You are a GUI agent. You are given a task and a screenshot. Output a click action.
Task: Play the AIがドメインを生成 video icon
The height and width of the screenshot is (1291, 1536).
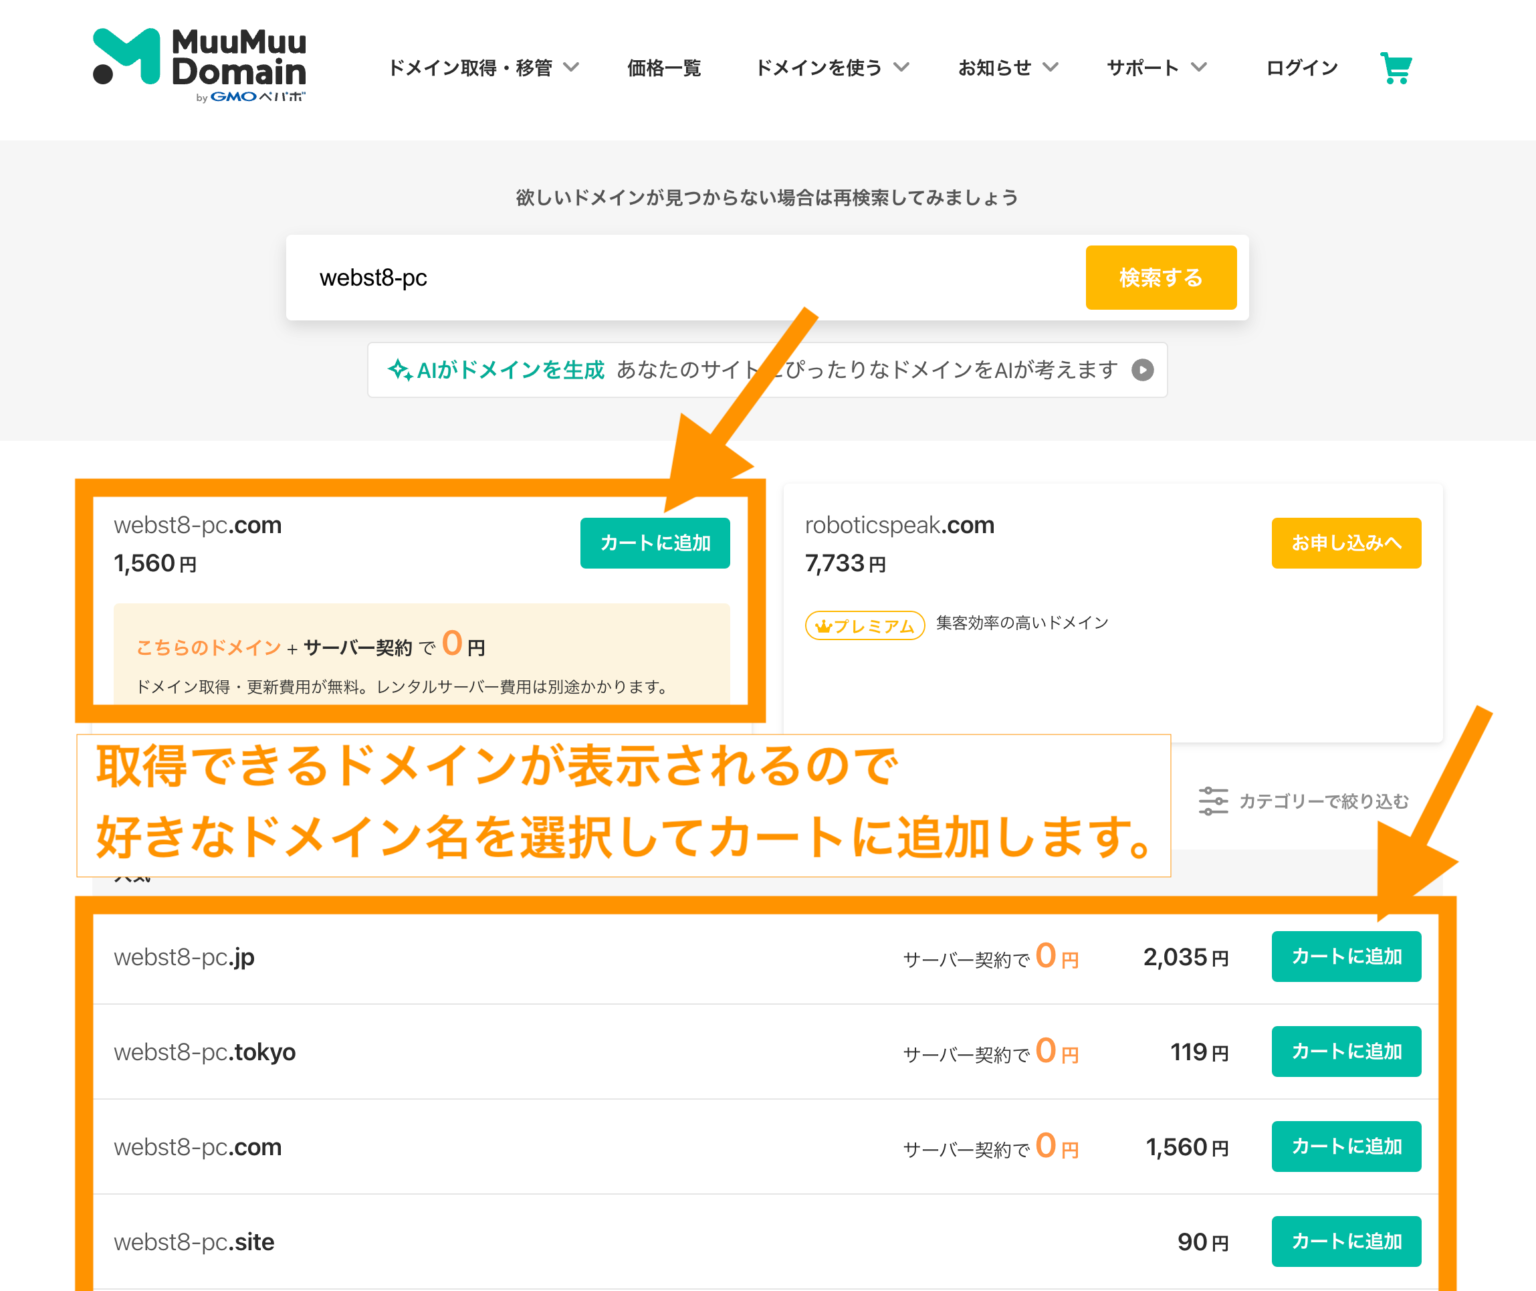click(x=1143, y=369)
